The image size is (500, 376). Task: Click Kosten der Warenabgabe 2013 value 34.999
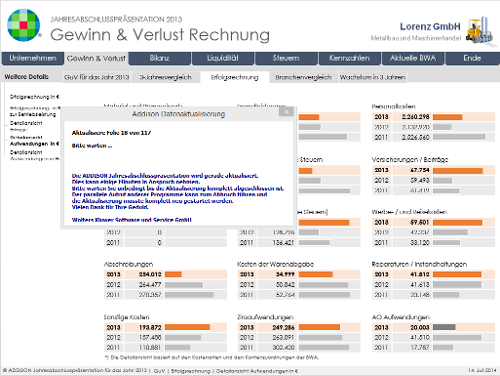(285, 274)
